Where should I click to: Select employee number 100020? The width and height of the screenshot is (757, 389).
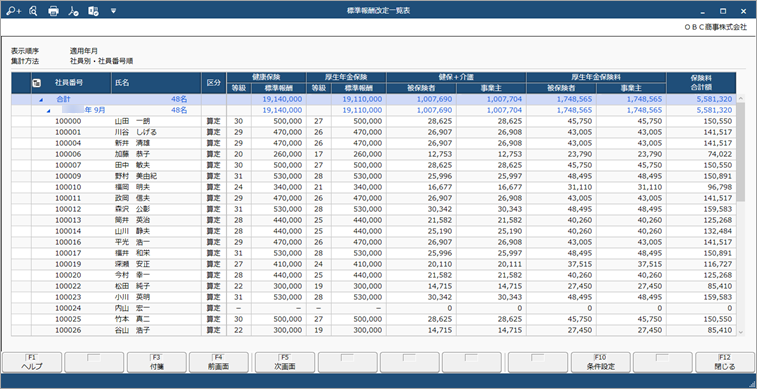point(68,276)
